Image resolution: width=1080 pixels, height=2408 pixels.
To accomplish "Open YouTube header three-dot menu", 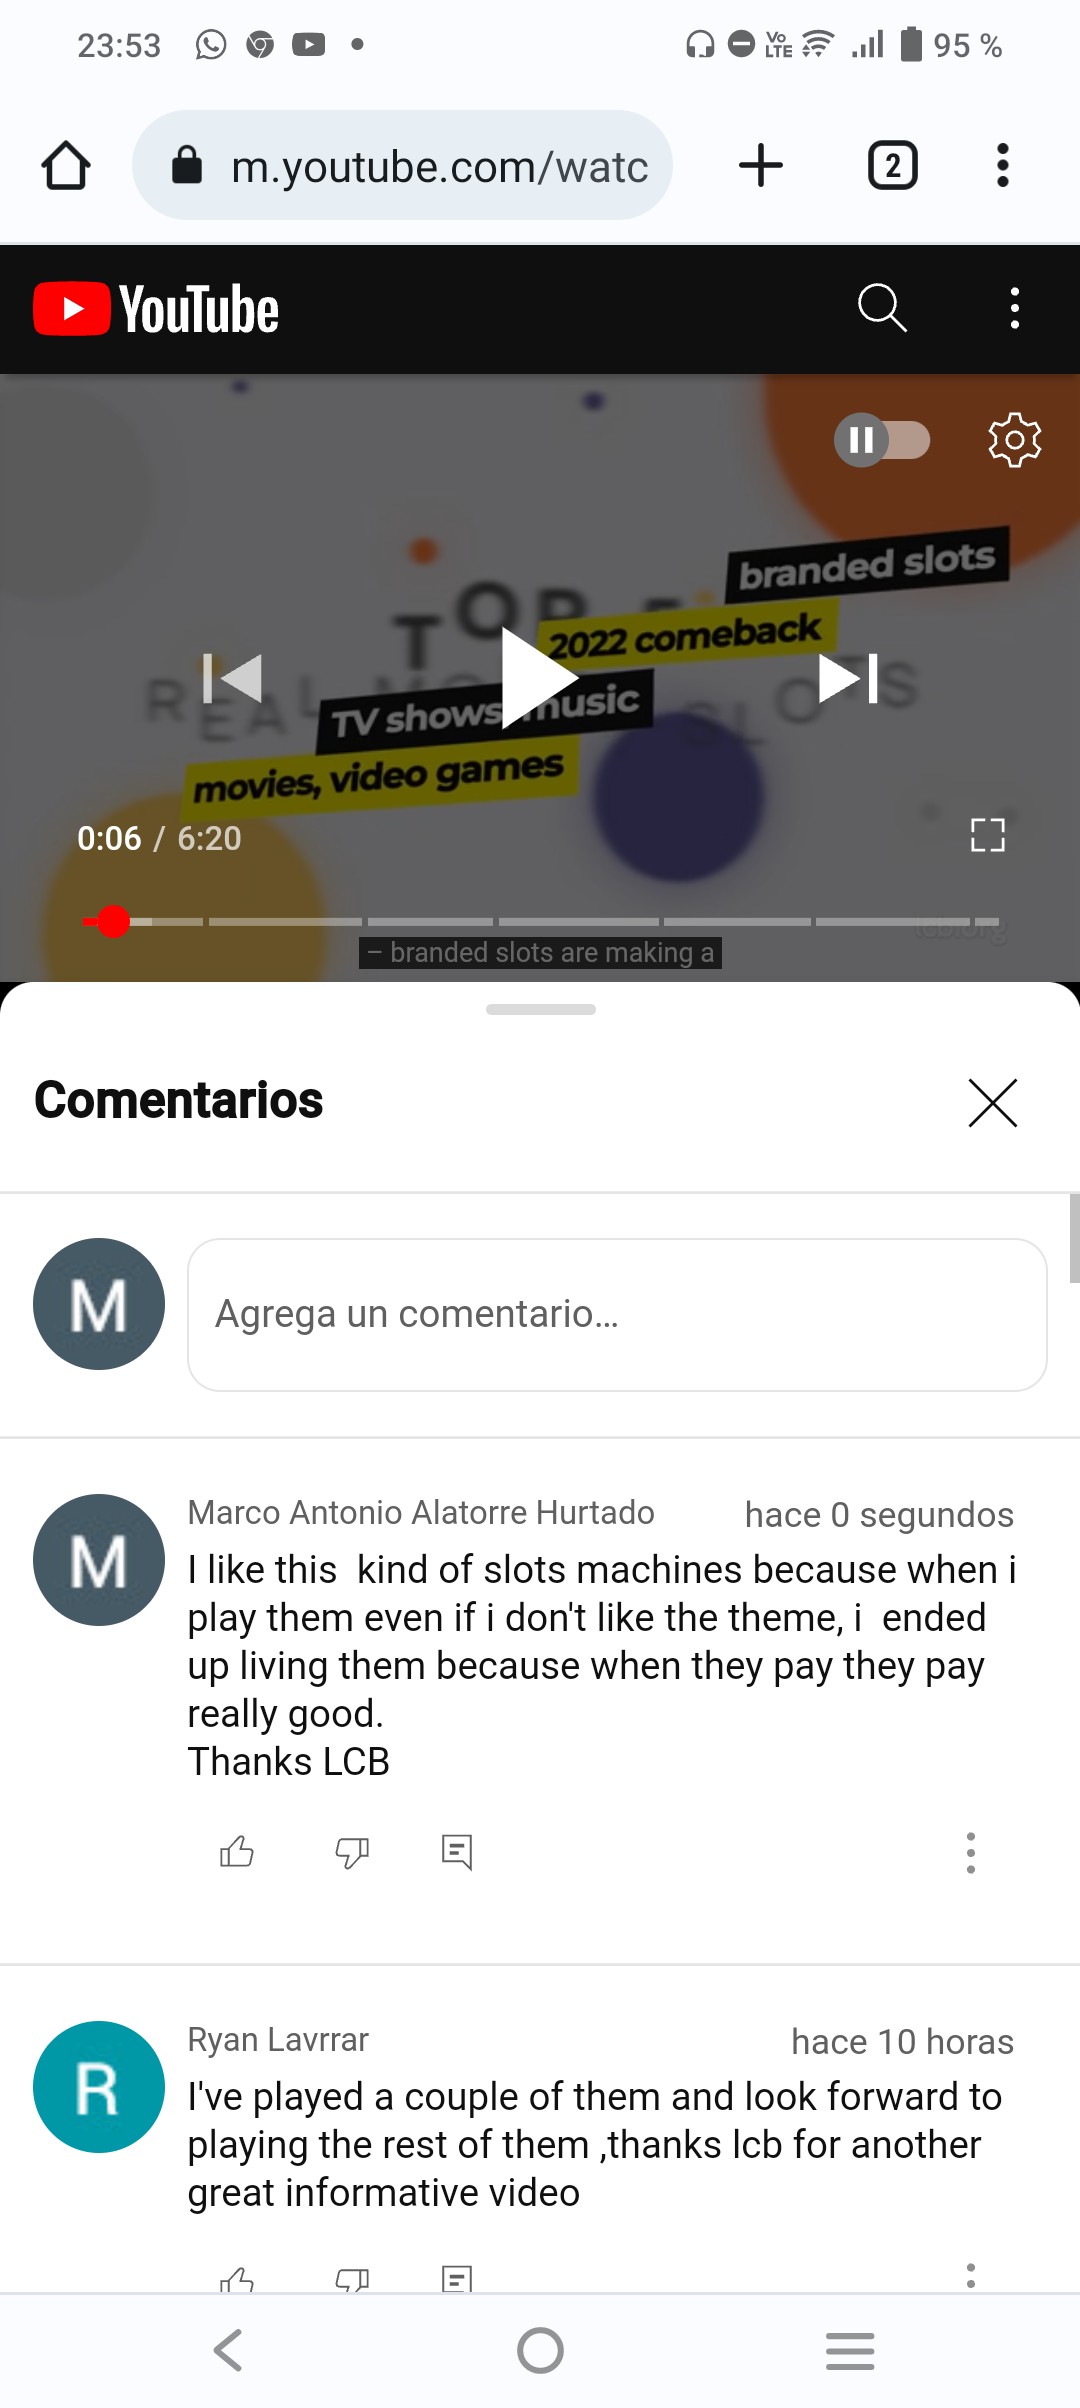I will 1014,308.
